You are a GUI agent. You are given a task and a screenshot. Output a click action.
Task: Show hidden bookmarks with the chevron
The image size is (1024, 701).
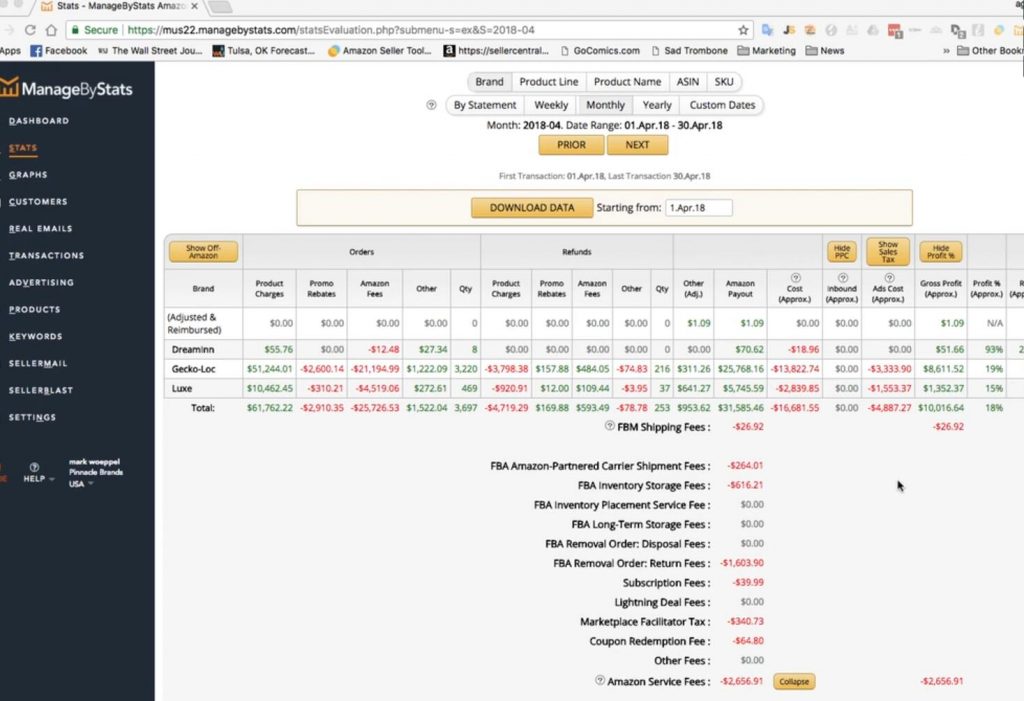pyautogui.click(x=946, y=50)
